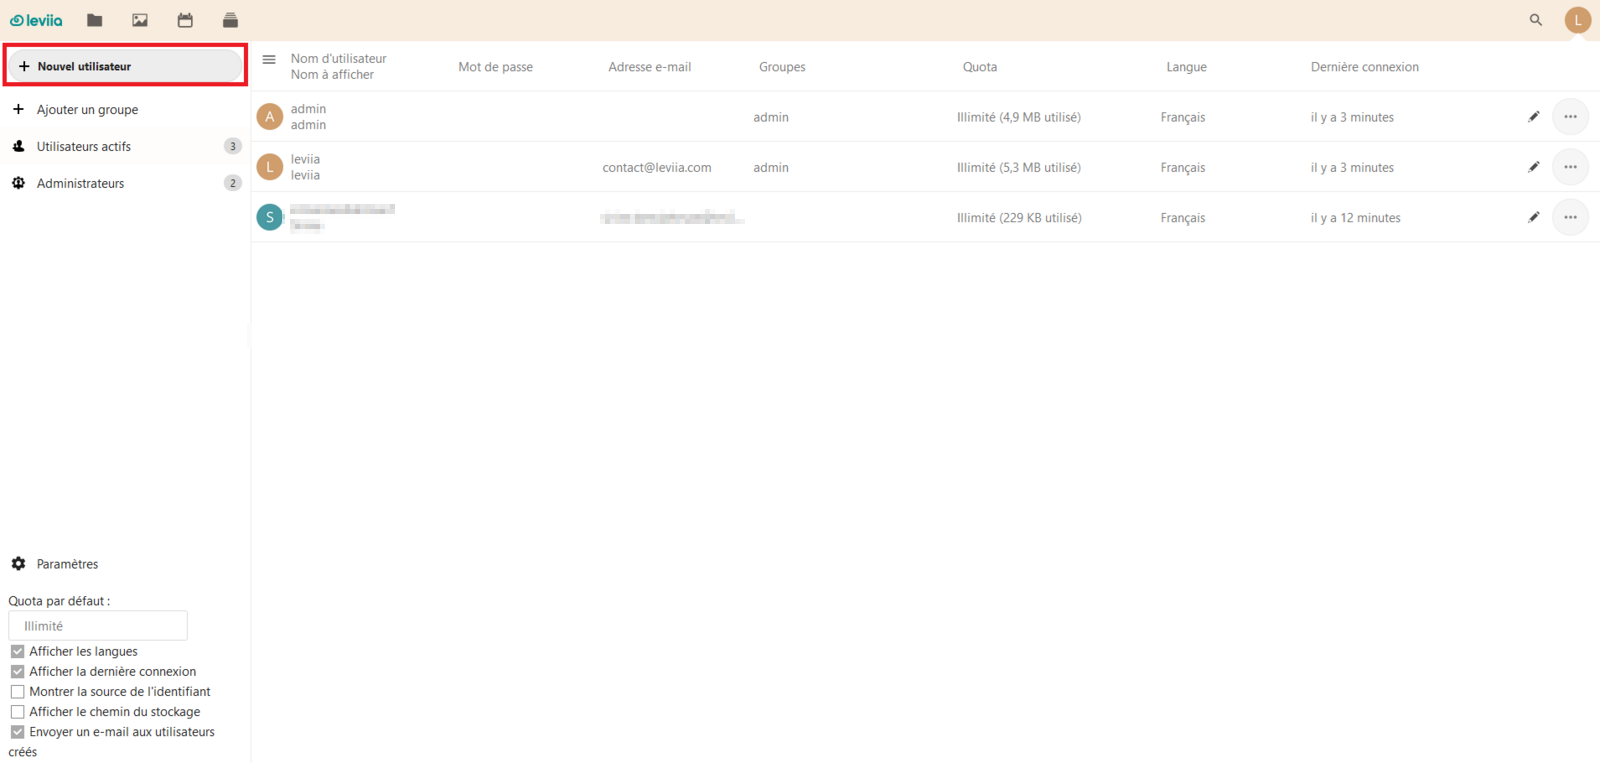Click the Administrateurs count badge 2
This screenshot has width=1600, height=763.
click(x=233, y=183)
